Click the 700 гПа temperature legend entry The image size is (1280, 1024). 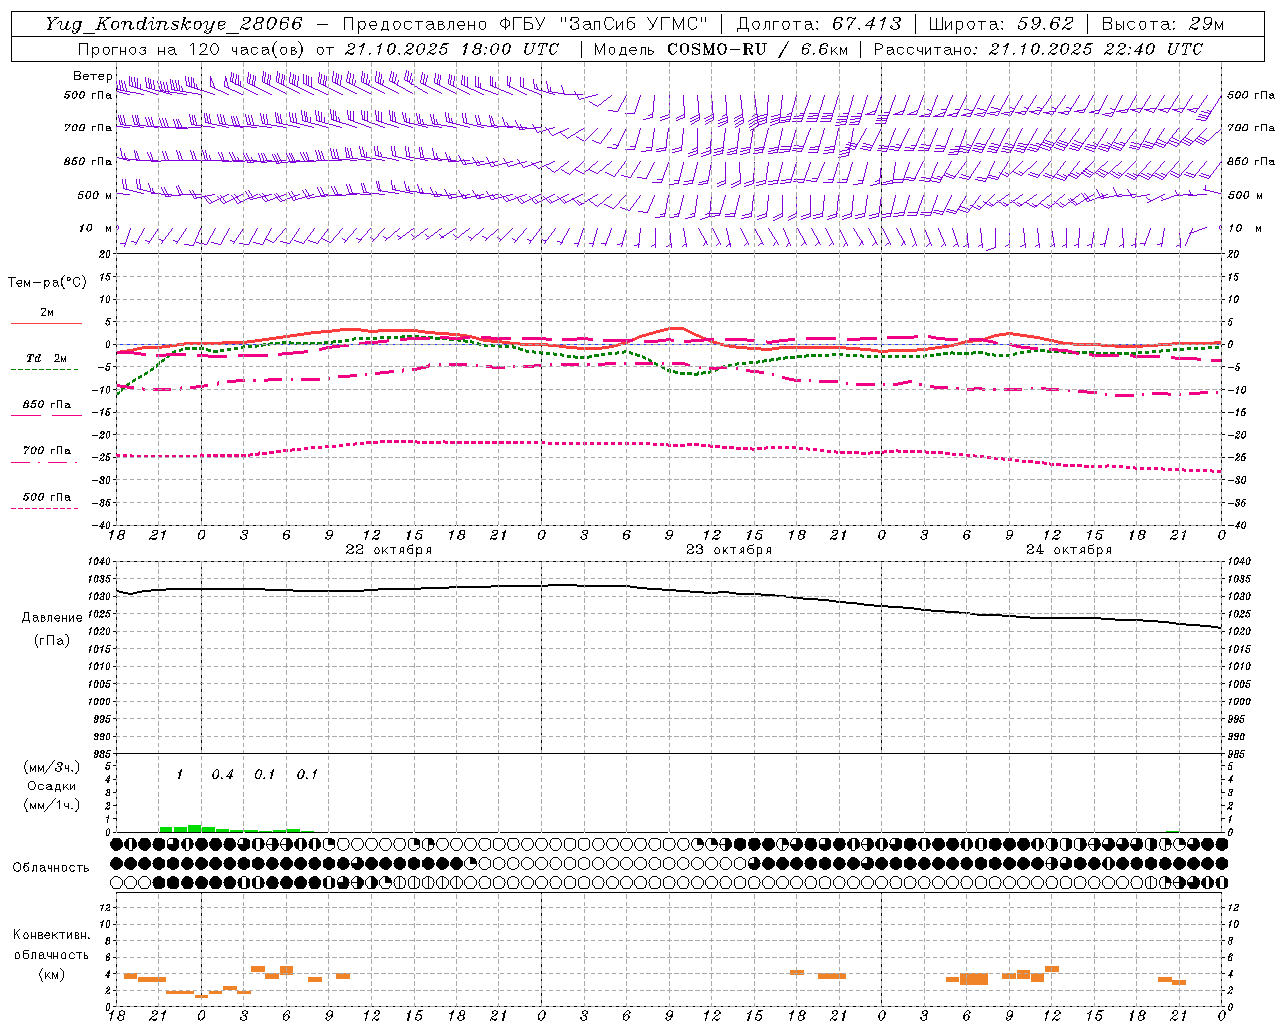click(46, 451)
